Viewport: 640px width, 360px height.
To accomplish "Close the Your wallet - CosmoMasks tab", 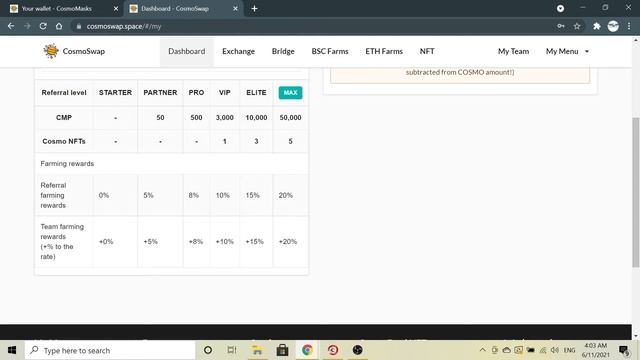I will point(116,9).
